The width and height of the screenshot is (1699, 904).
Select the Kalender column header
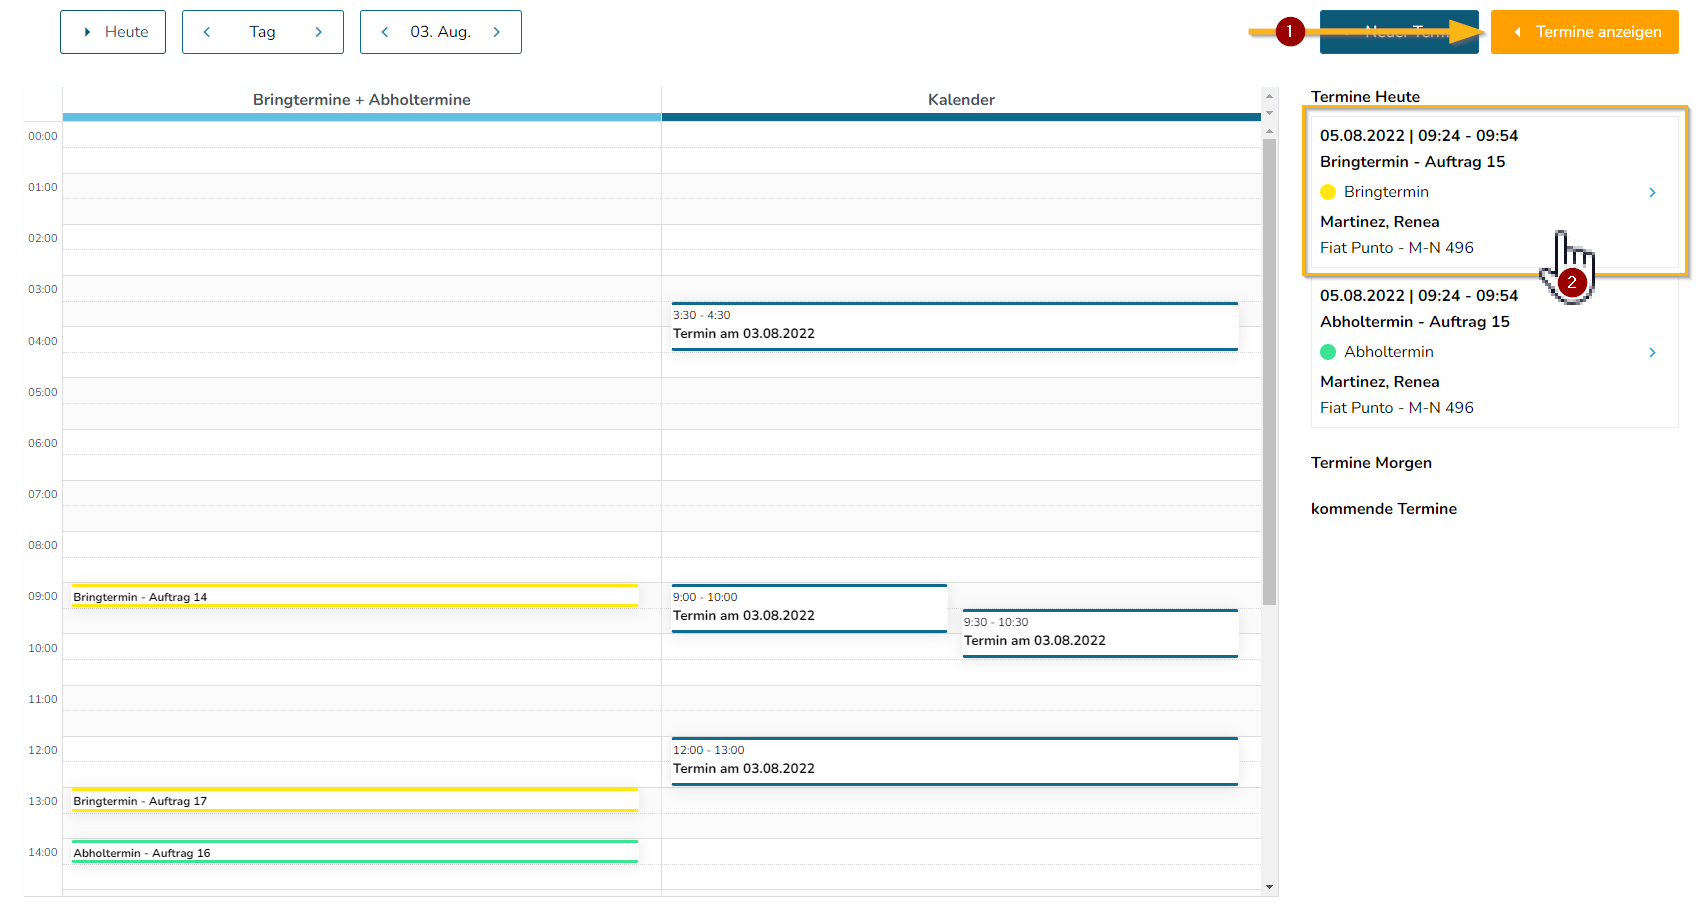(x=961, y=100)
